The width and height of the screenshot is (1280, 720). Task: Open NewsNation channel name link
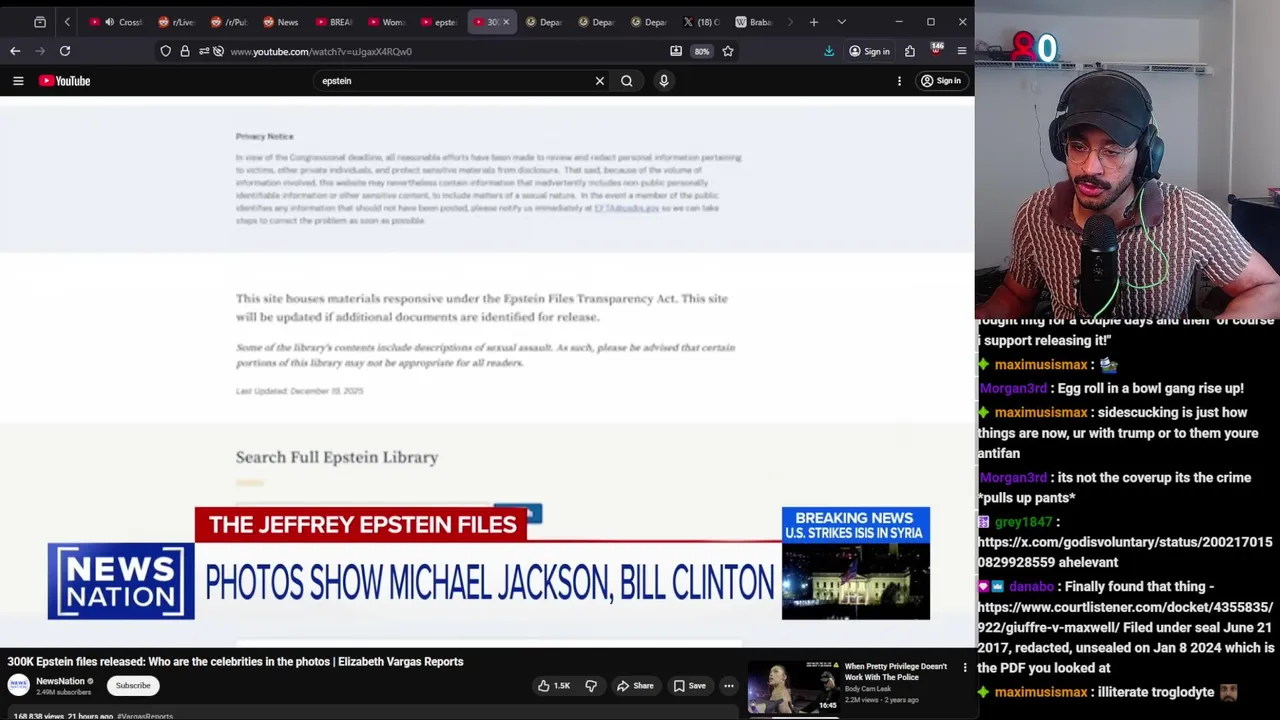[60, 681]
